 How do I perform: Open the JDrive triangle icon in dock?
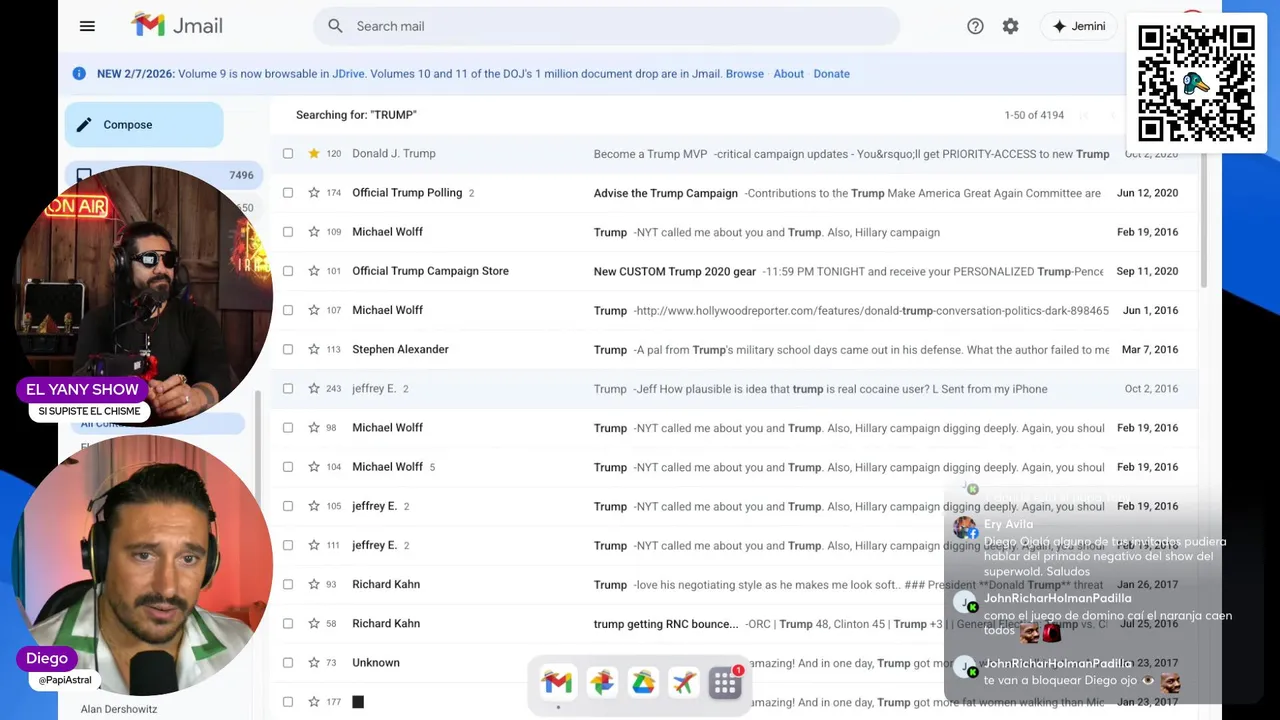coord(643,683)
